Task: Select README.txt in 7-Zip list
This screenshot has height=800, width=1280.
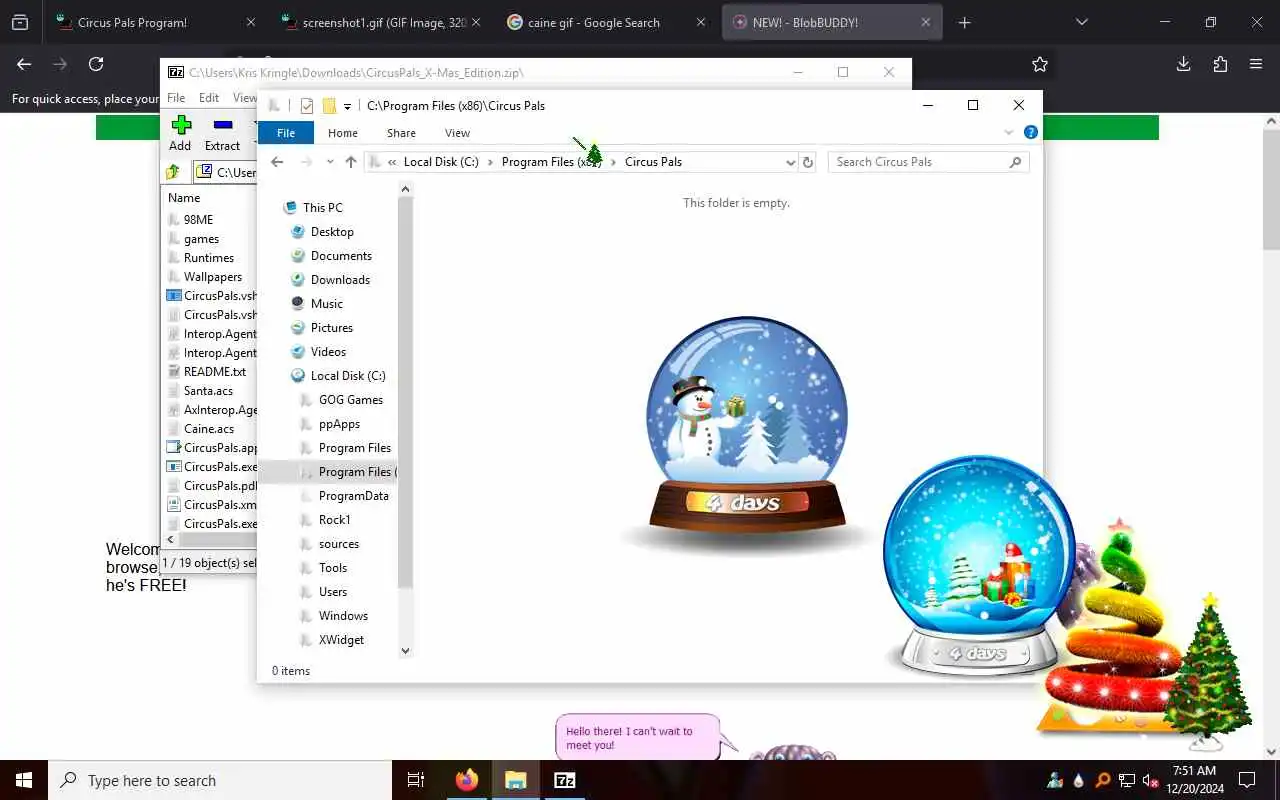Action: (214, 372)
